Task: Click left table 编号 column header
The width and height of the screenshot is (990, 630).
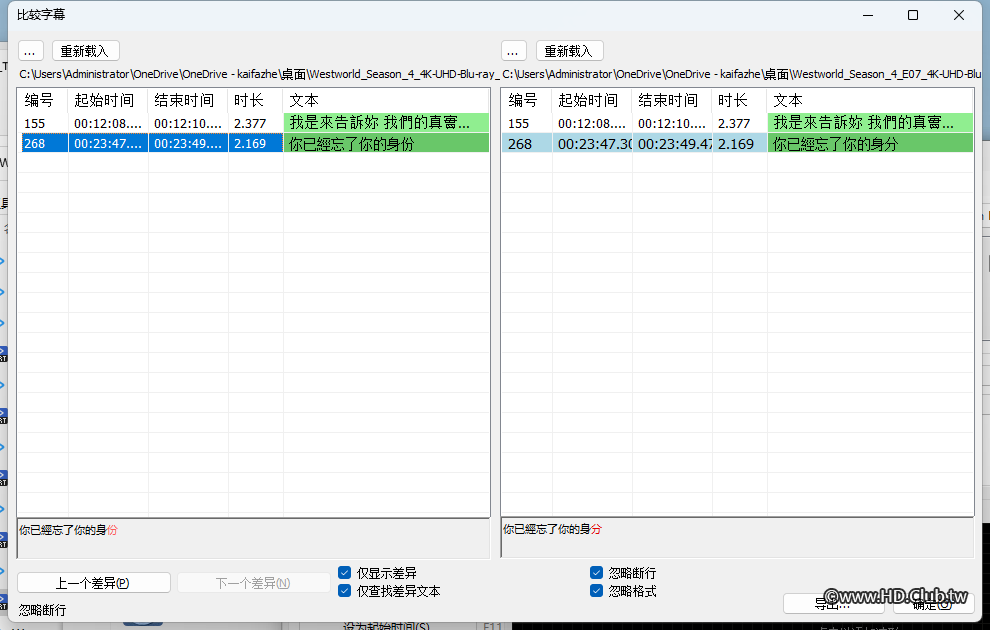Action: [43, 100]
